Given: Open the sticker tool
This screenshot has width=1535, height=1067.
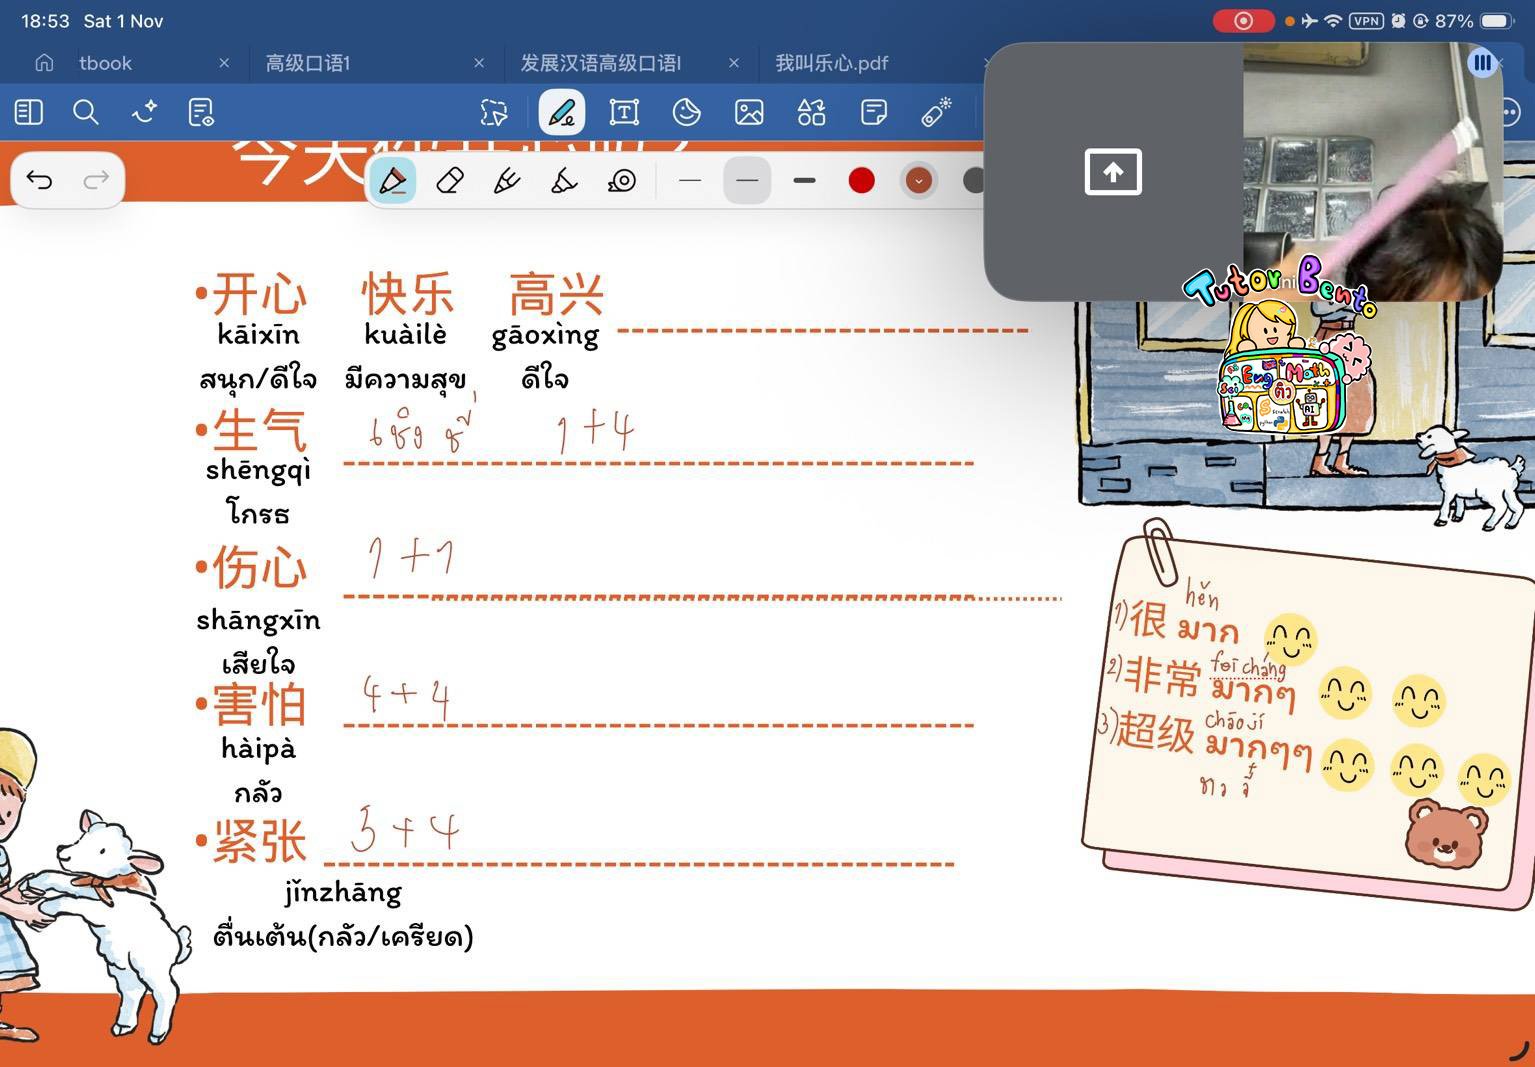Looking at the screenshot, I should 685,112.
